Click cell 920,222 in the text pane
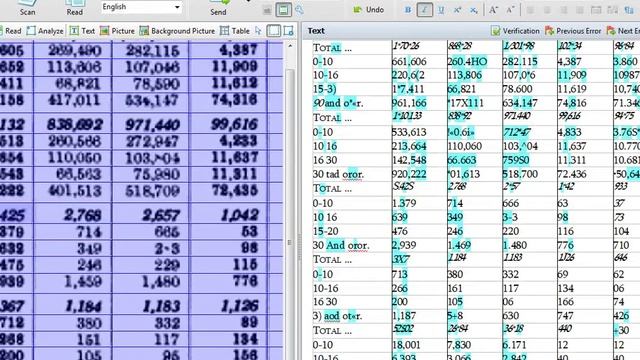This screenshot has height=360, width=640. point(409,175)
